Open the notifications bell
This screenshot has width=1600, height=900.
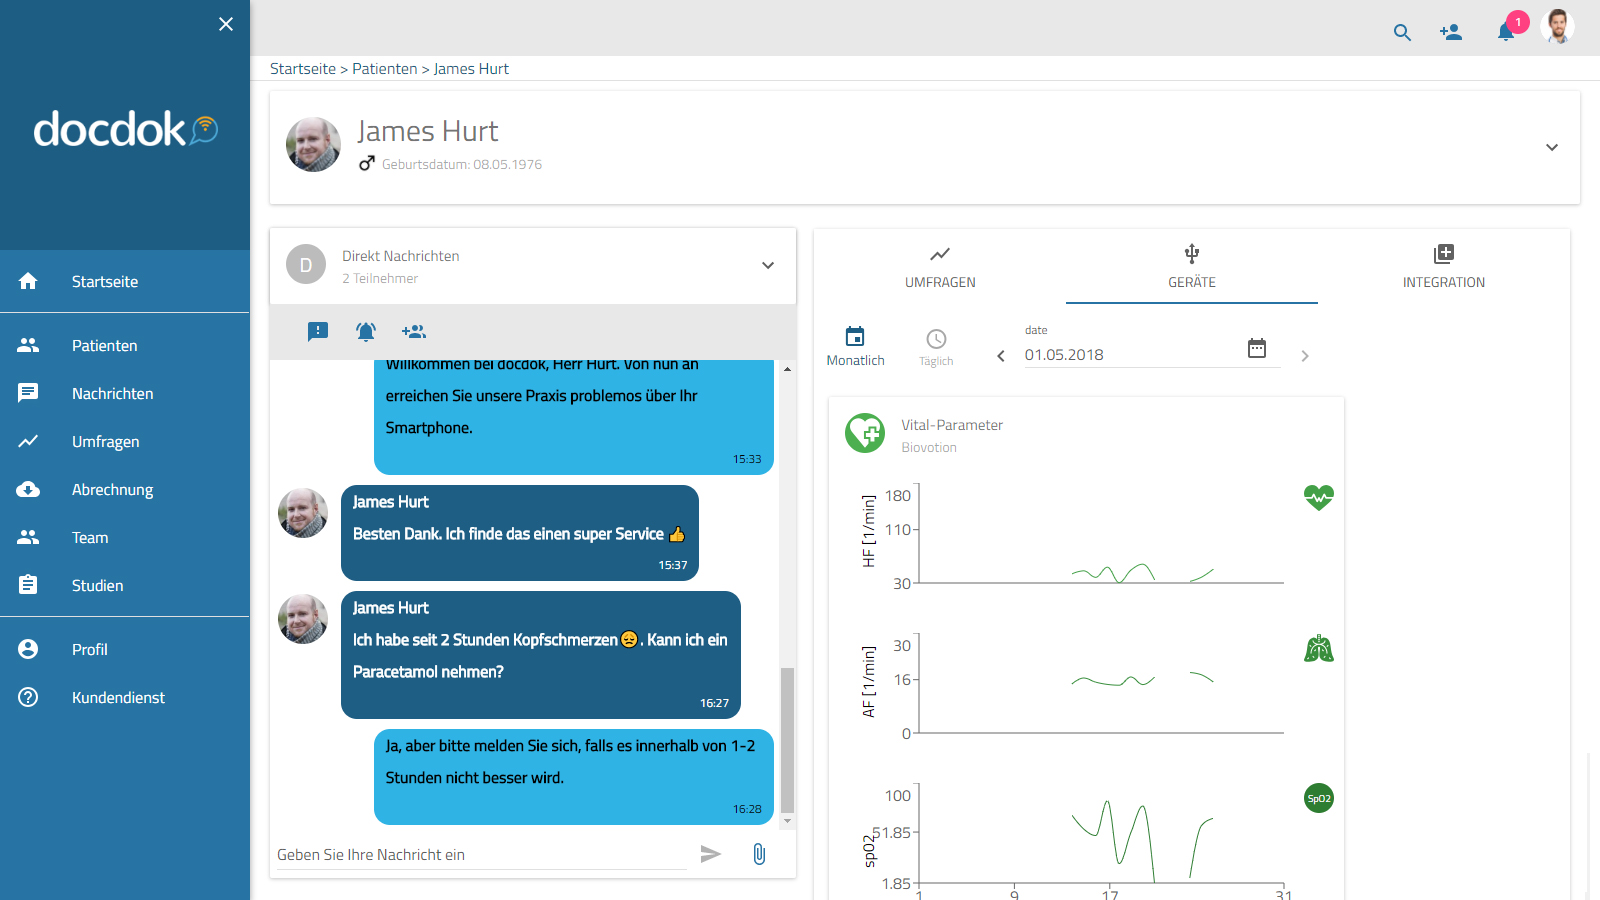[1506, 32]
